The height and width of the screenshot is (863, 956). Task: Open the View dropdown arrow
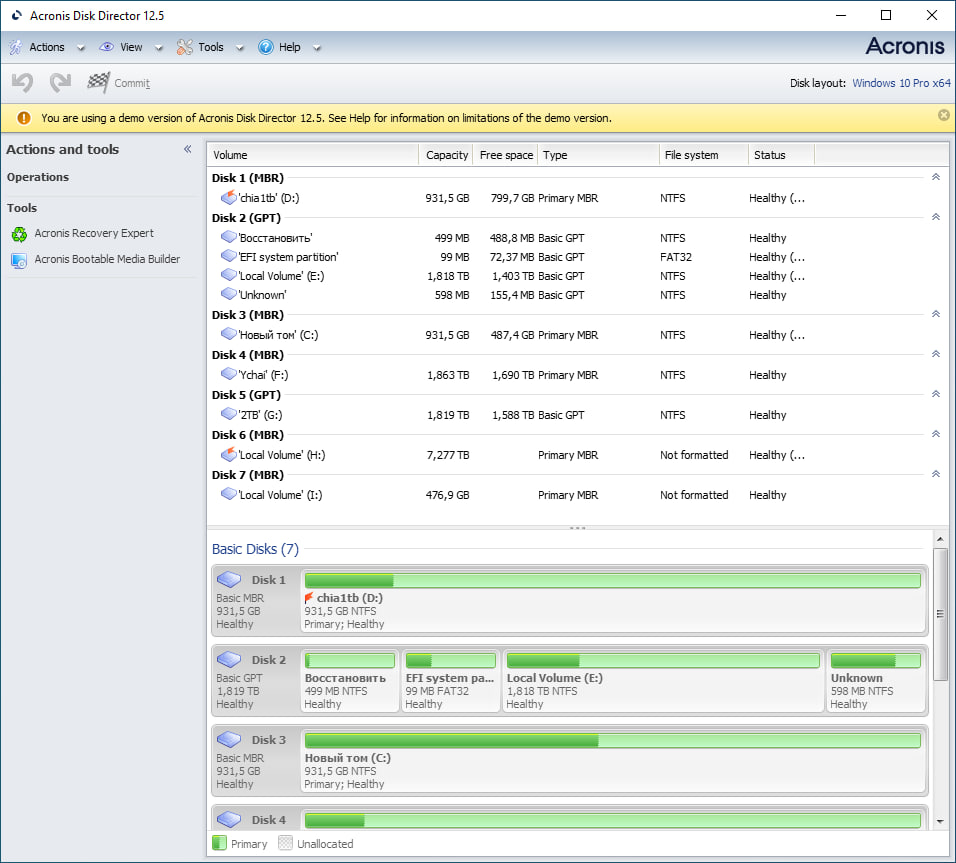[x=159, y=48]
